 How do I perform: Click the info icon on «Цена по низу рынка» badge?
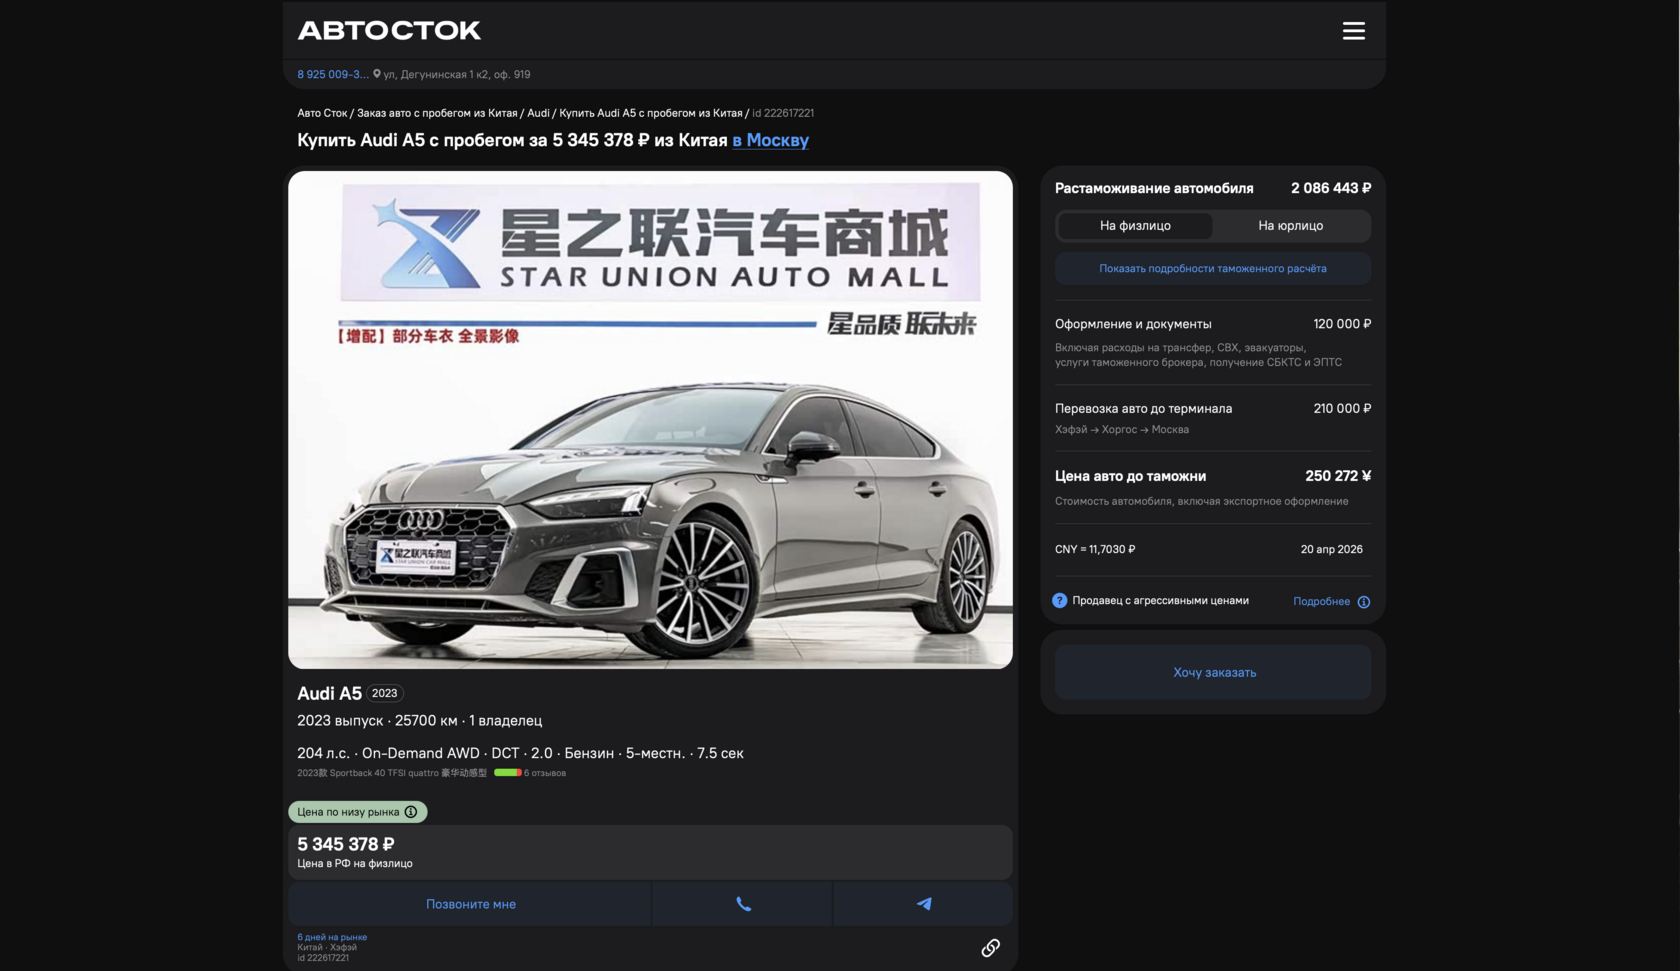click(412, 812)
